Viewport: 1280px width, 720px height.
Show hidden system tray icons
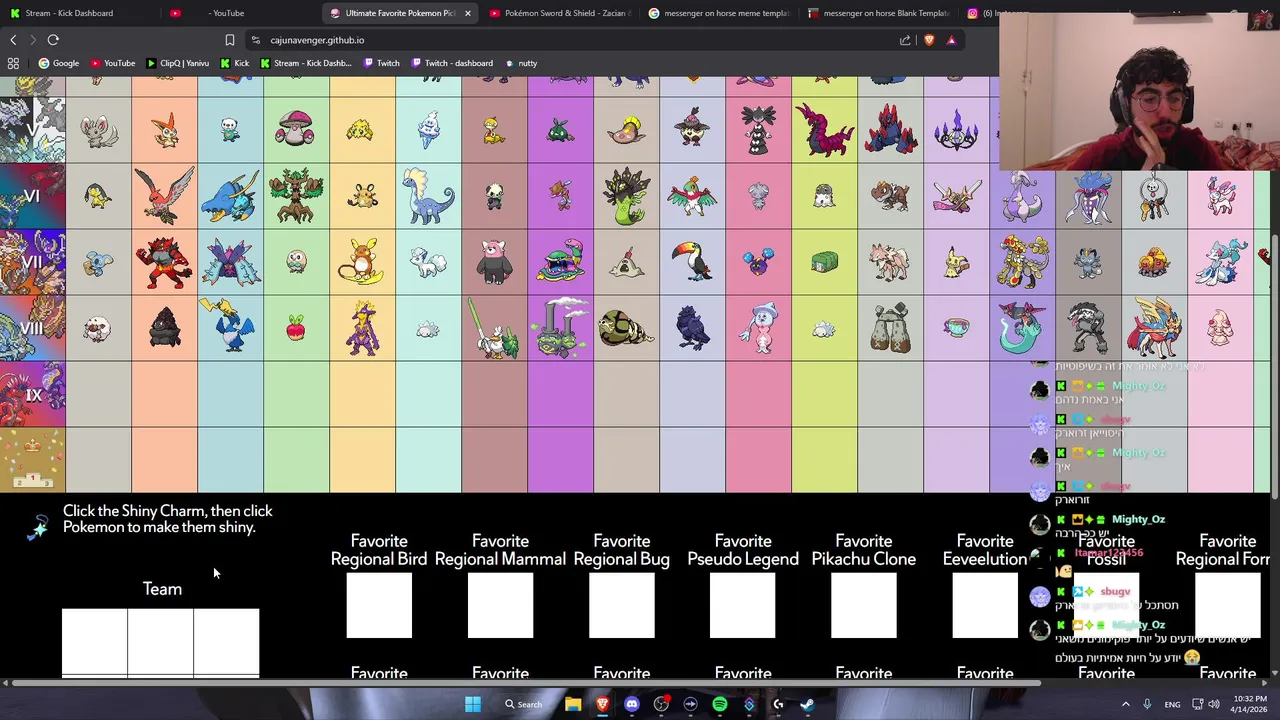pyautogui.click(x=1125, y=704)
